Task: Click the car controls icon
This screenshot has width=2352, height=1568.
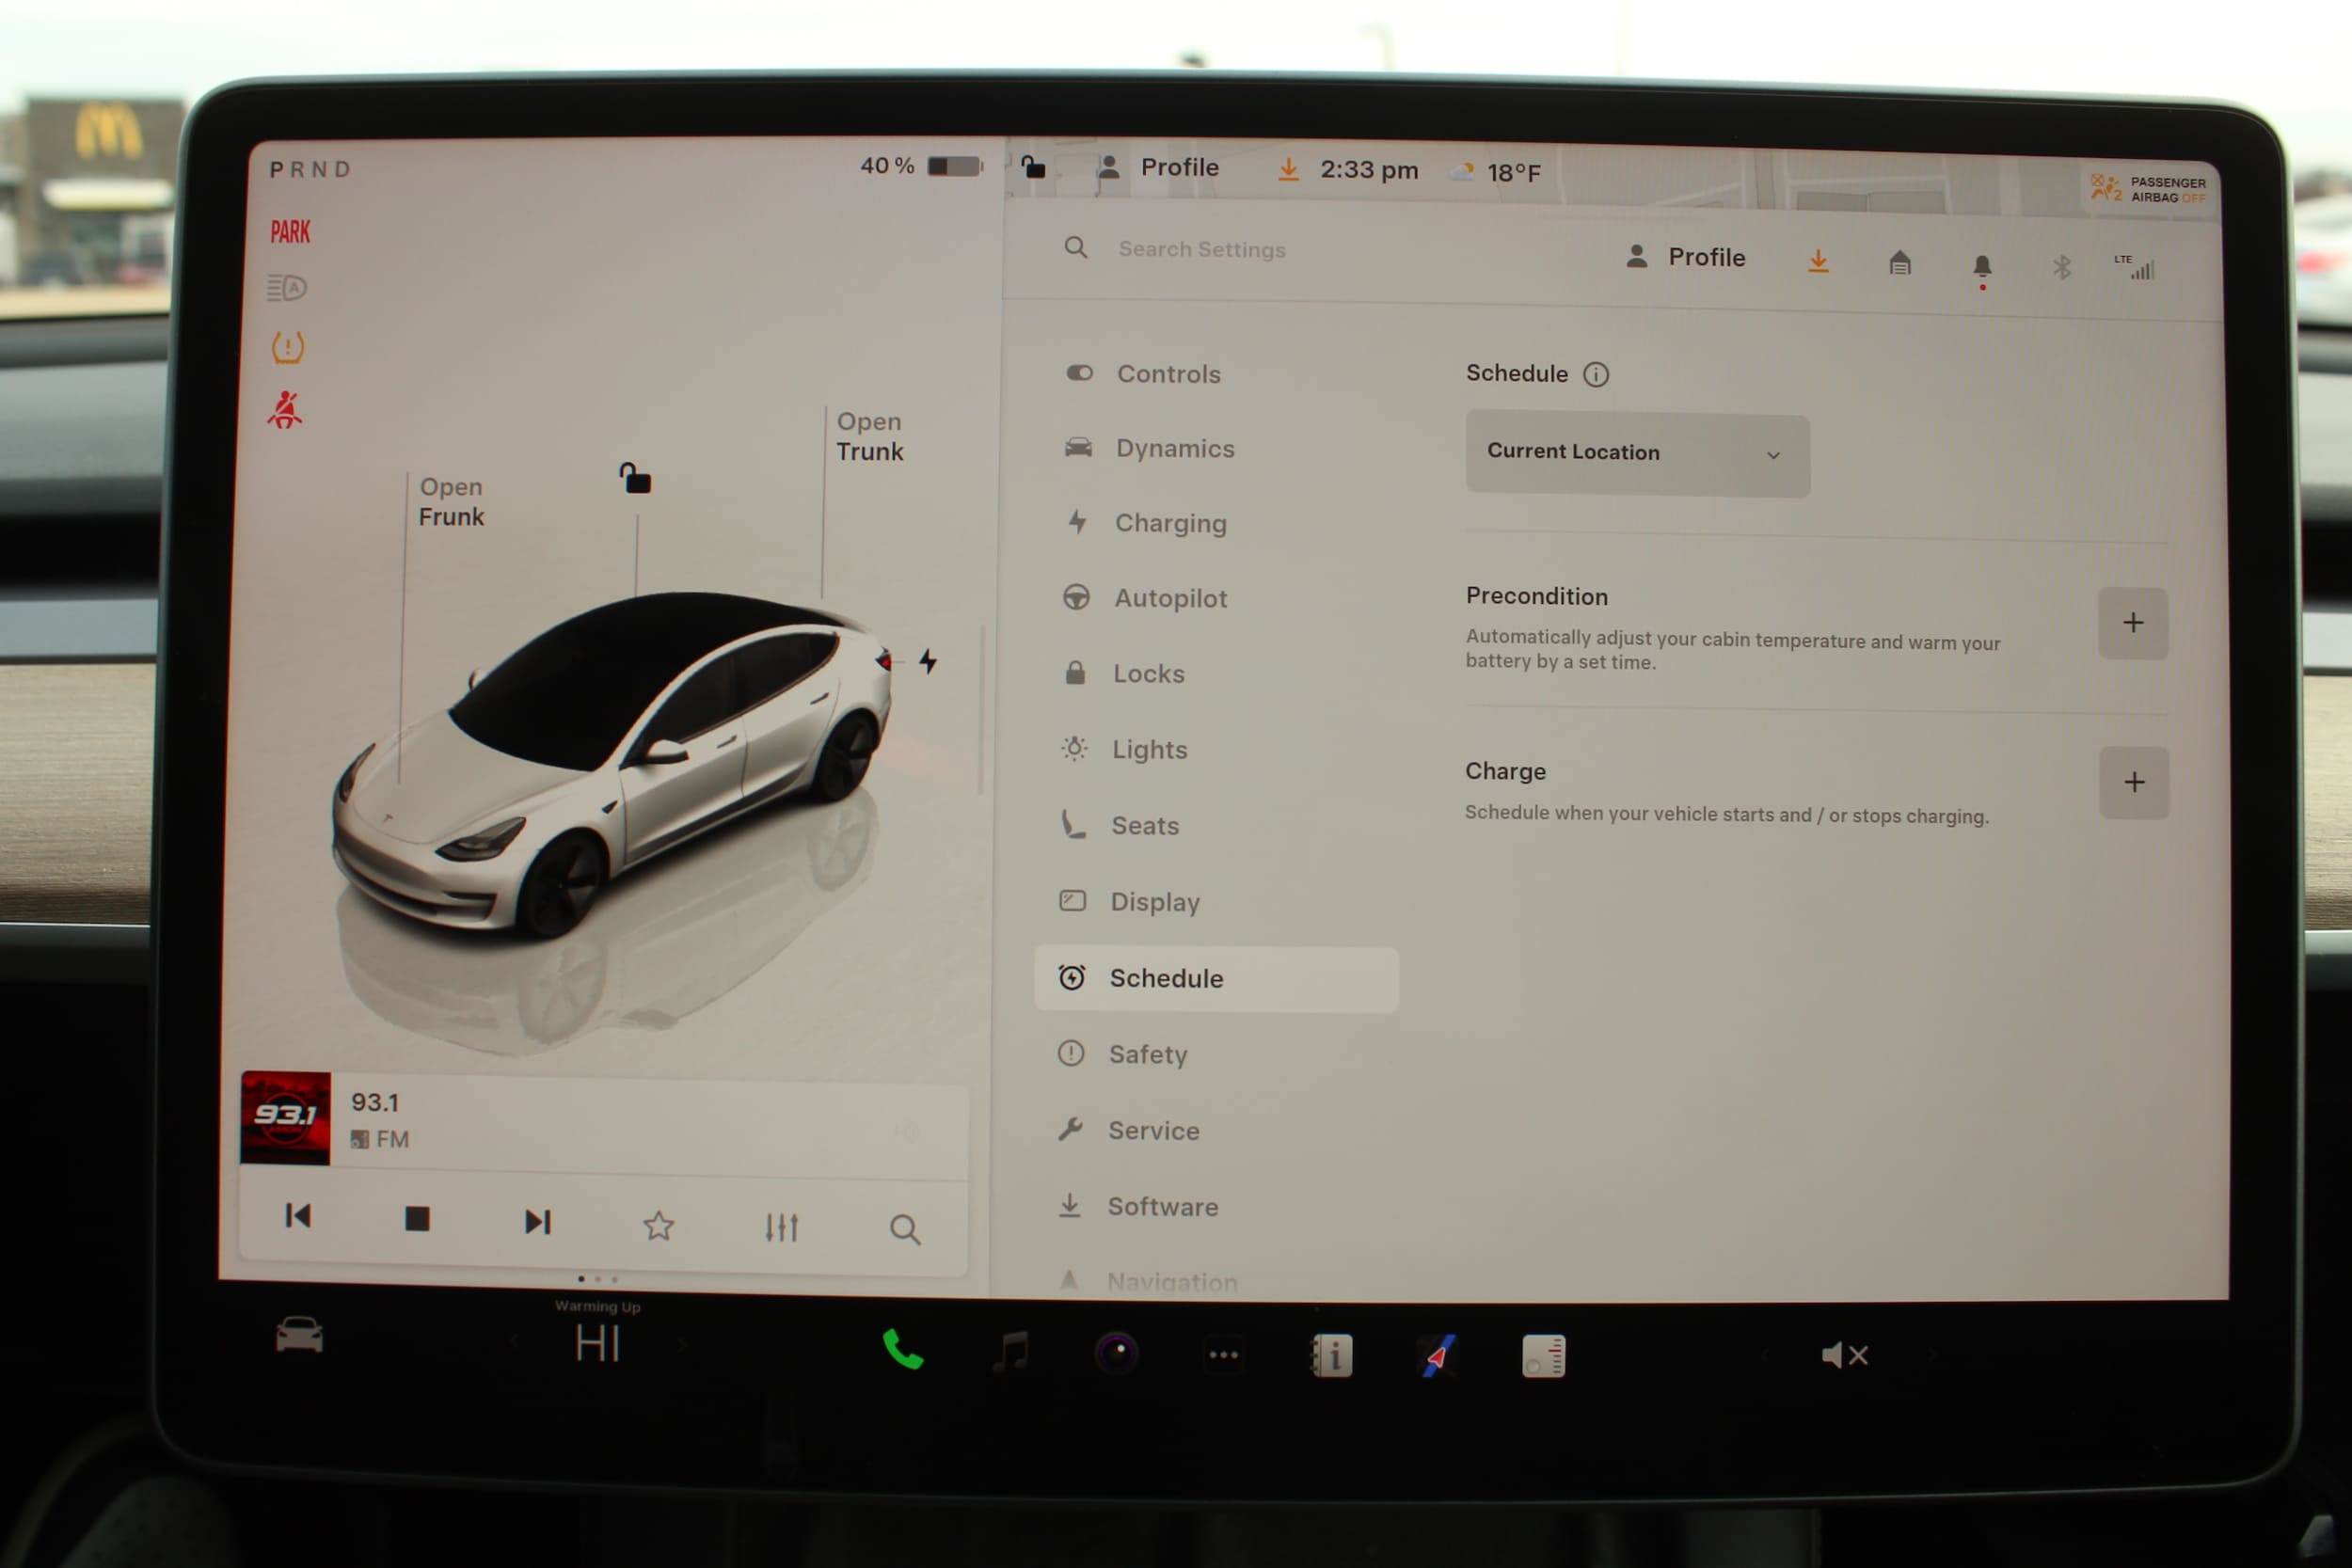Action: click(299, 1336)
